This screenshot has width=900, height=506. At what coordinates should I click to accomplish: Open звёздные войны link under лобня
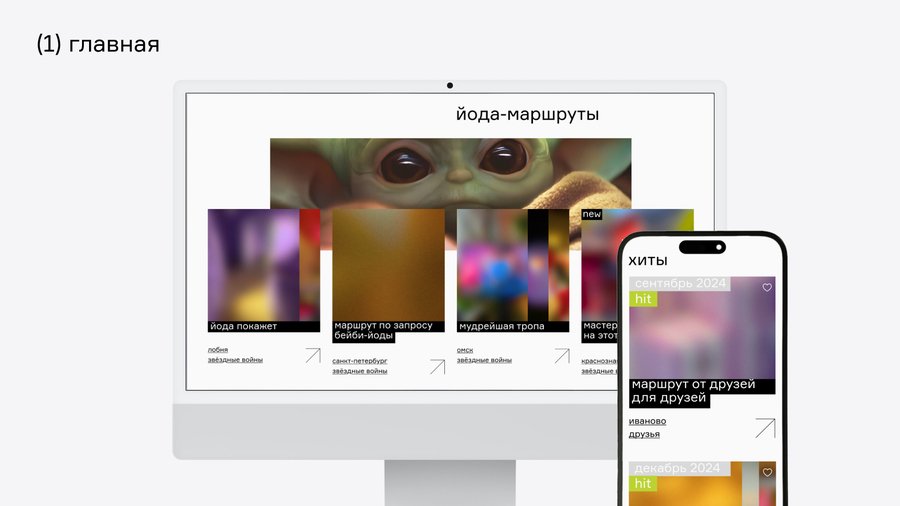235,360
